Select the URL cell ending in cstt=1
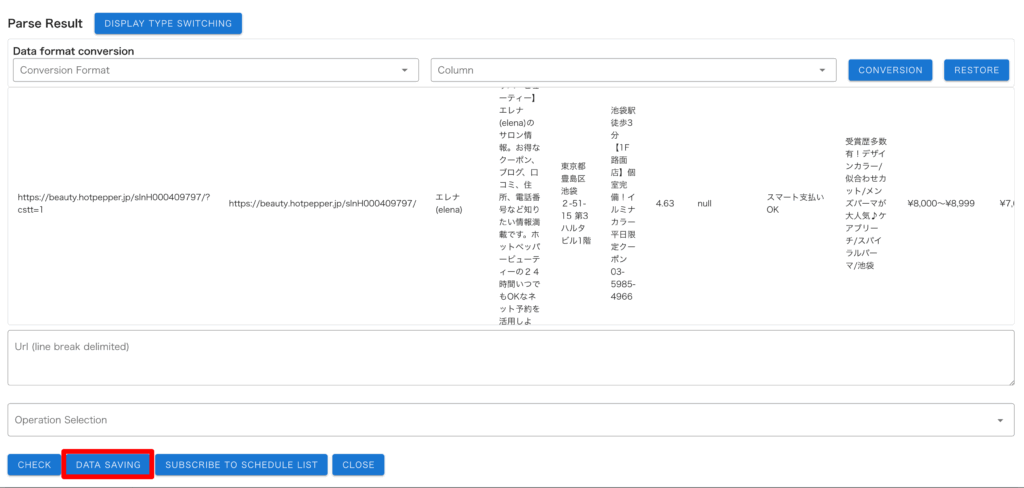This screenshot has width=1024, height=488. coord(114,203)
